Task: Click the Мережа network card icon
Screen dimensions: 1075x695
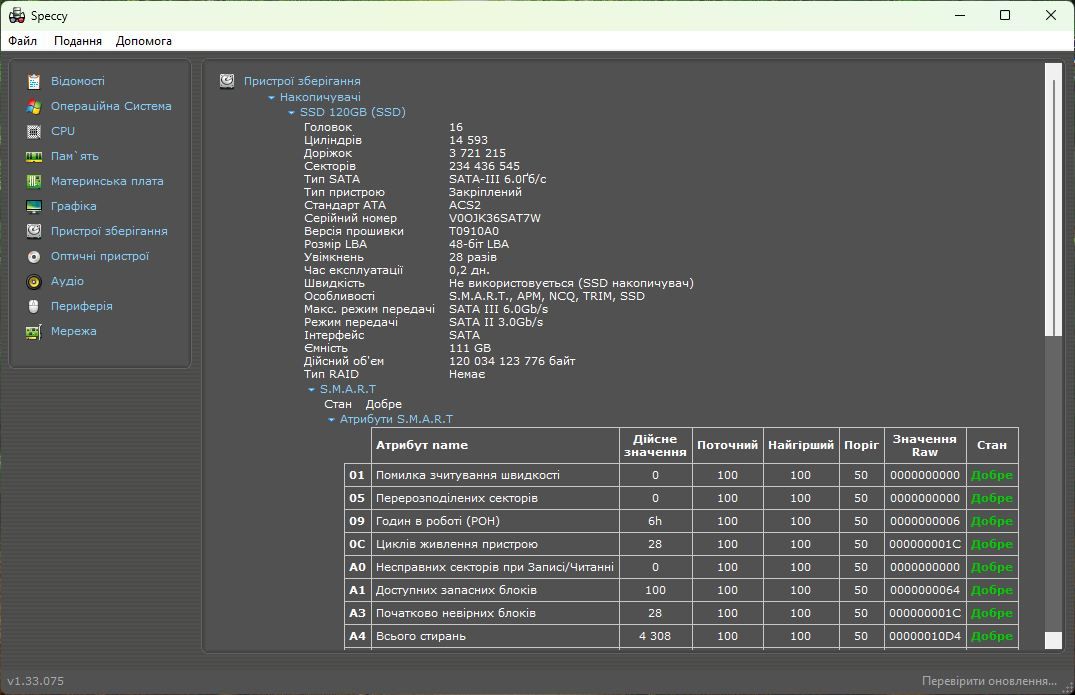Action: [x=34, y=332]
